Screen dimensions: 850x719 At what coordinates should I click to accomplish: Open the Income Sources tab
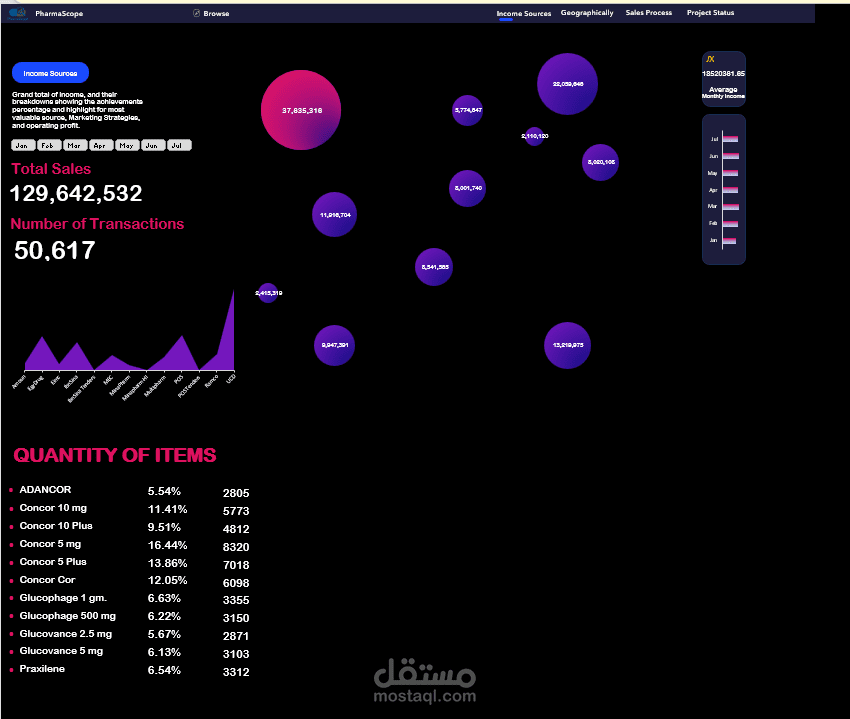pyautogui.click(x=524, y=14)
